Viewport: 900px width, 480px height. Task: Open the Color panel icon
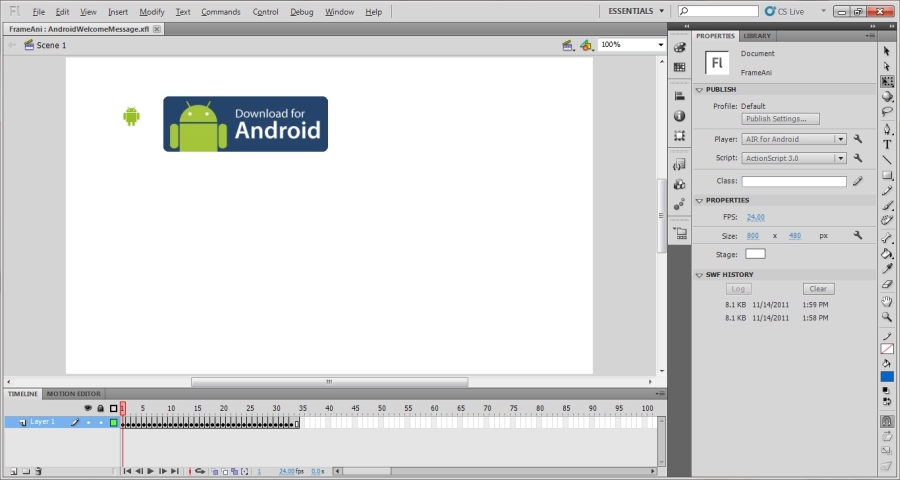coord(680,47)
